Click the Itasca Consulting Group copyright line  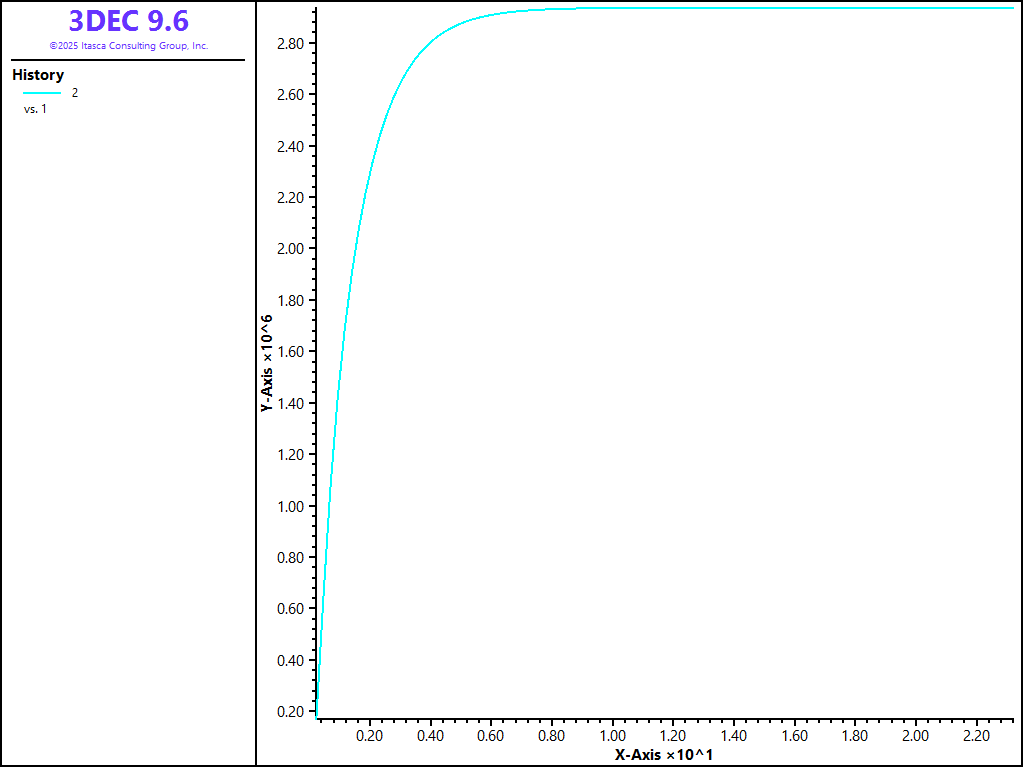pos(128,46)
